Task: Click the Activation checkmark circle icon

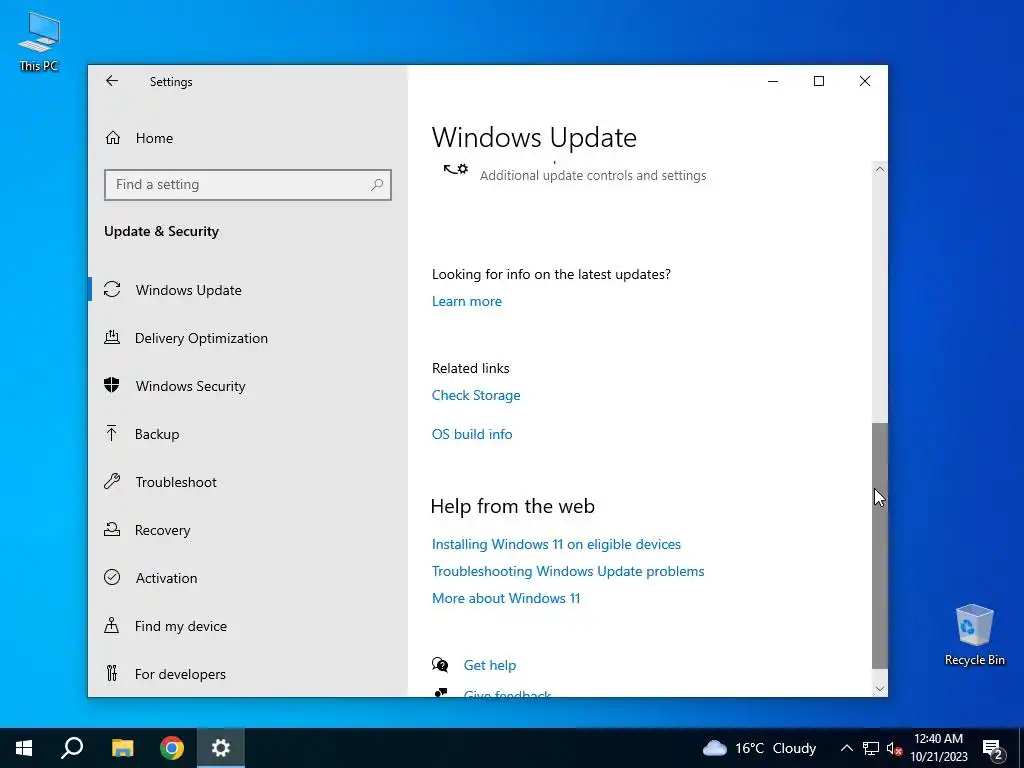Action: click(x=112, y=577)
